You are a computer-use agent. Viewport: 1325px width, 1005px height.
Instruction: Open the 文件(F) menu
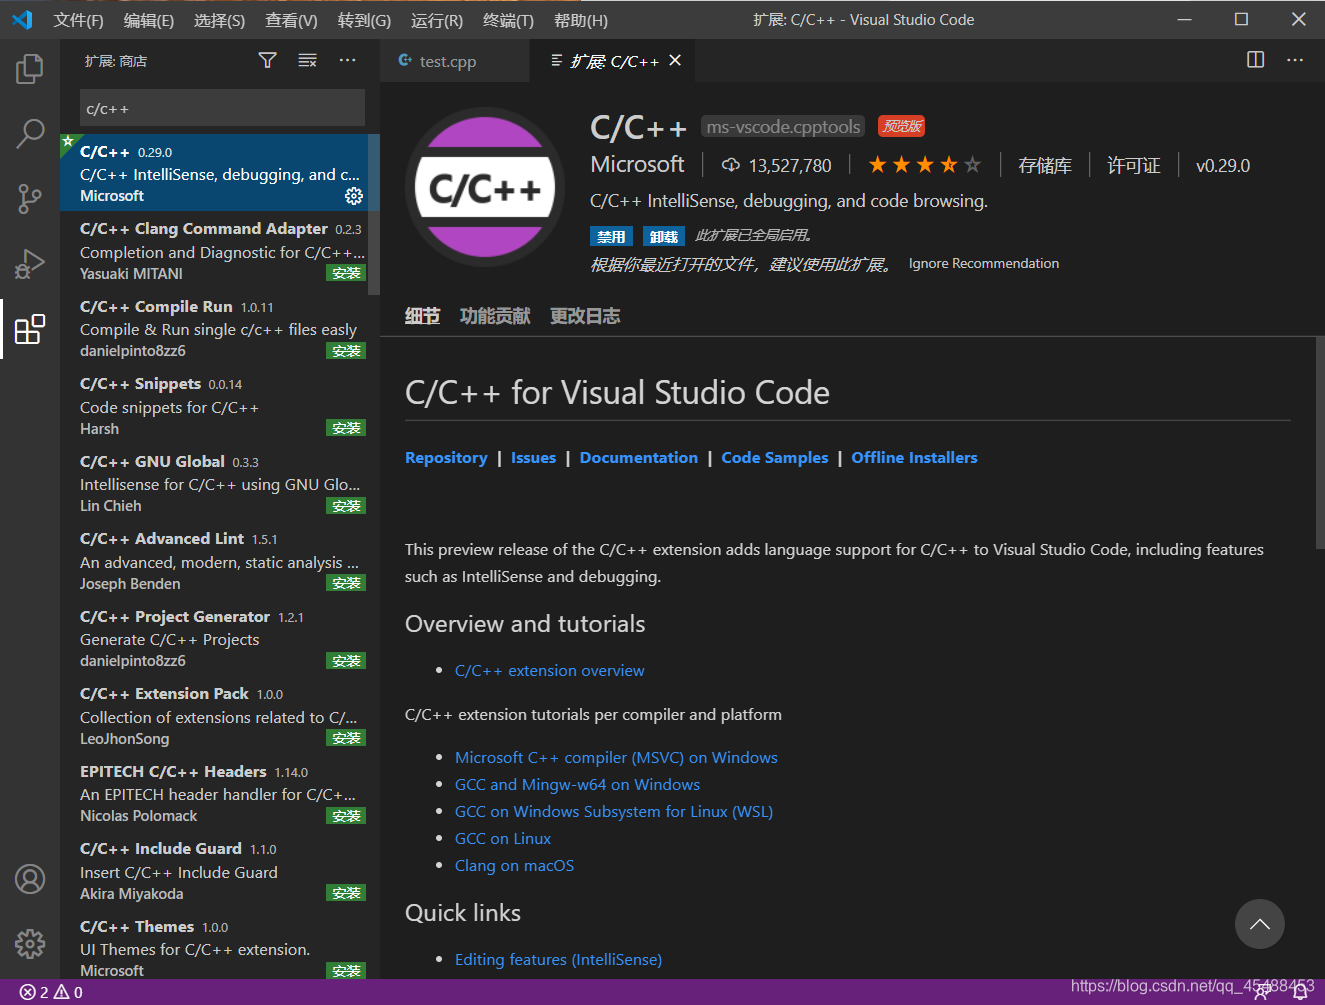point(79,20)
